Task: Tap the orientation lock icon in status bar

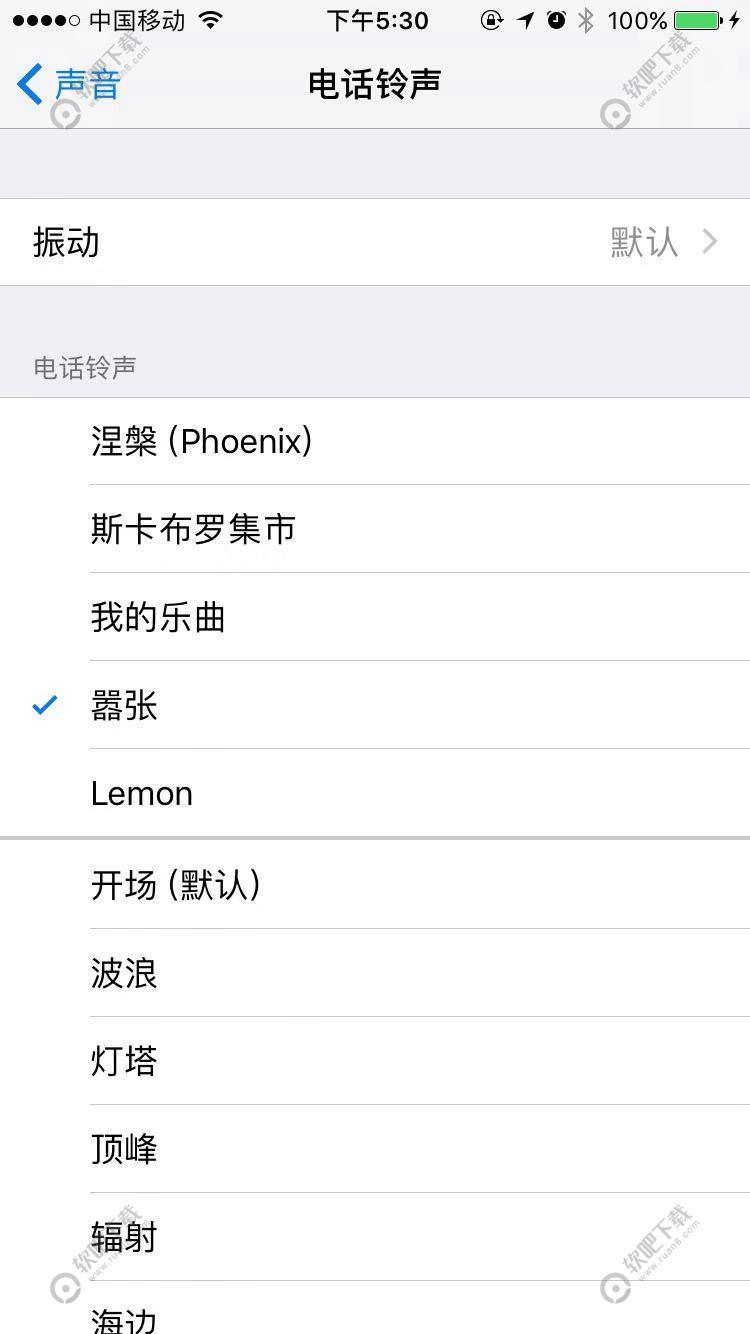Action: pyautogui.click(x=492, y=20)
